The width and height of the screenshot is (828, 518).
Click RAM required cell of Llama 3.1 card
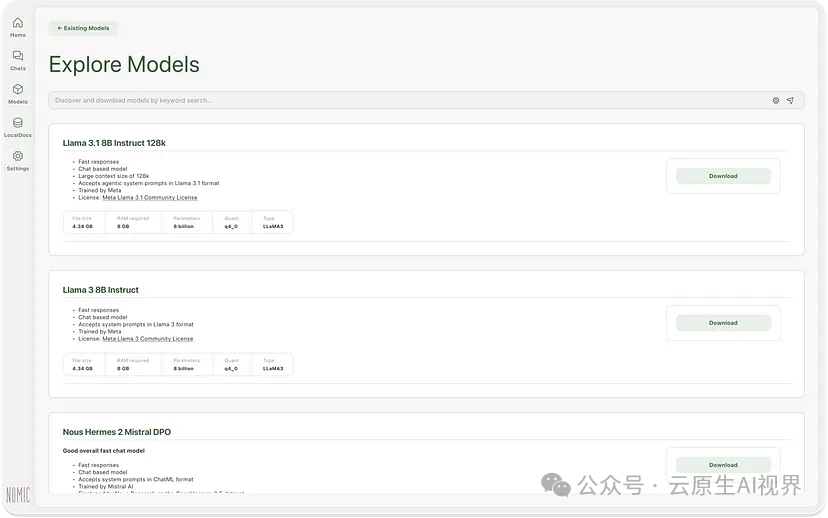click(133, 222)
